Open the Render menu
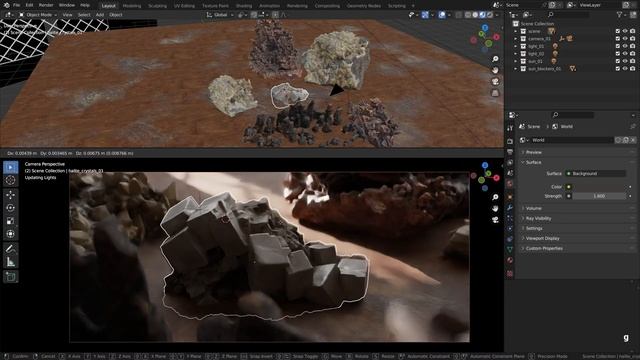 (46, 5)
